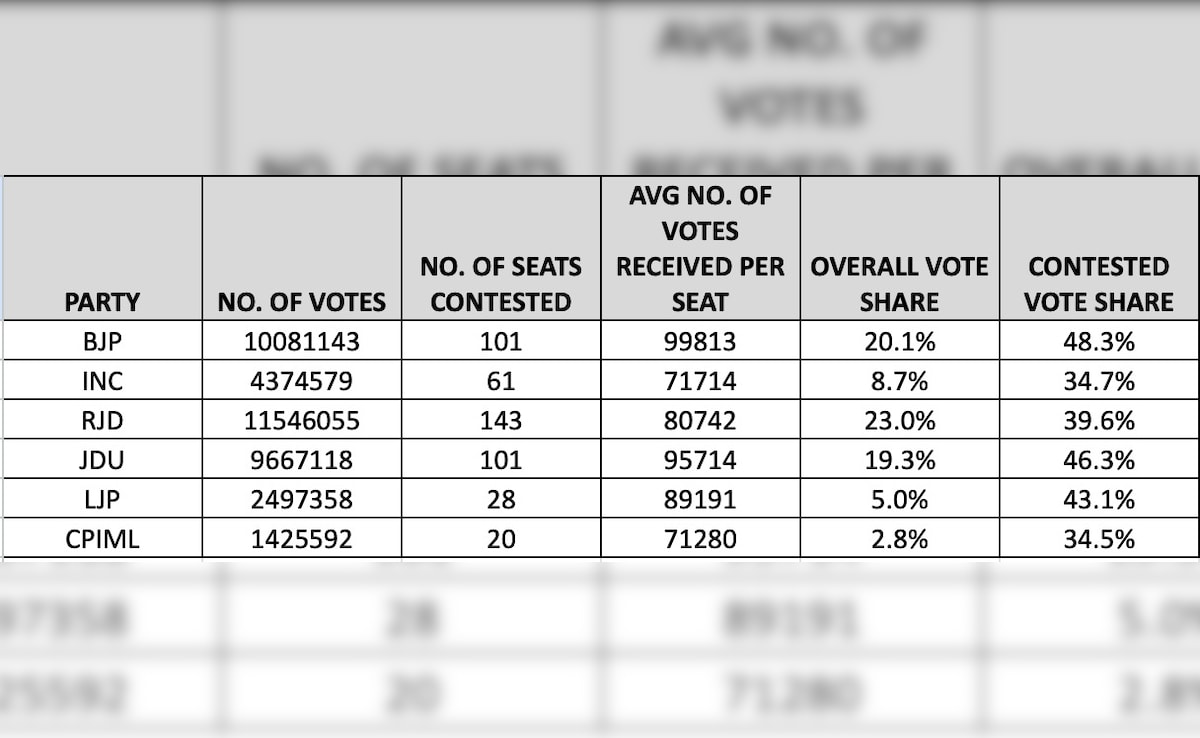Screen dimensions: 1200x738
Task: Select the 34.5% contested vote share cell
Action: [1098, 539]
